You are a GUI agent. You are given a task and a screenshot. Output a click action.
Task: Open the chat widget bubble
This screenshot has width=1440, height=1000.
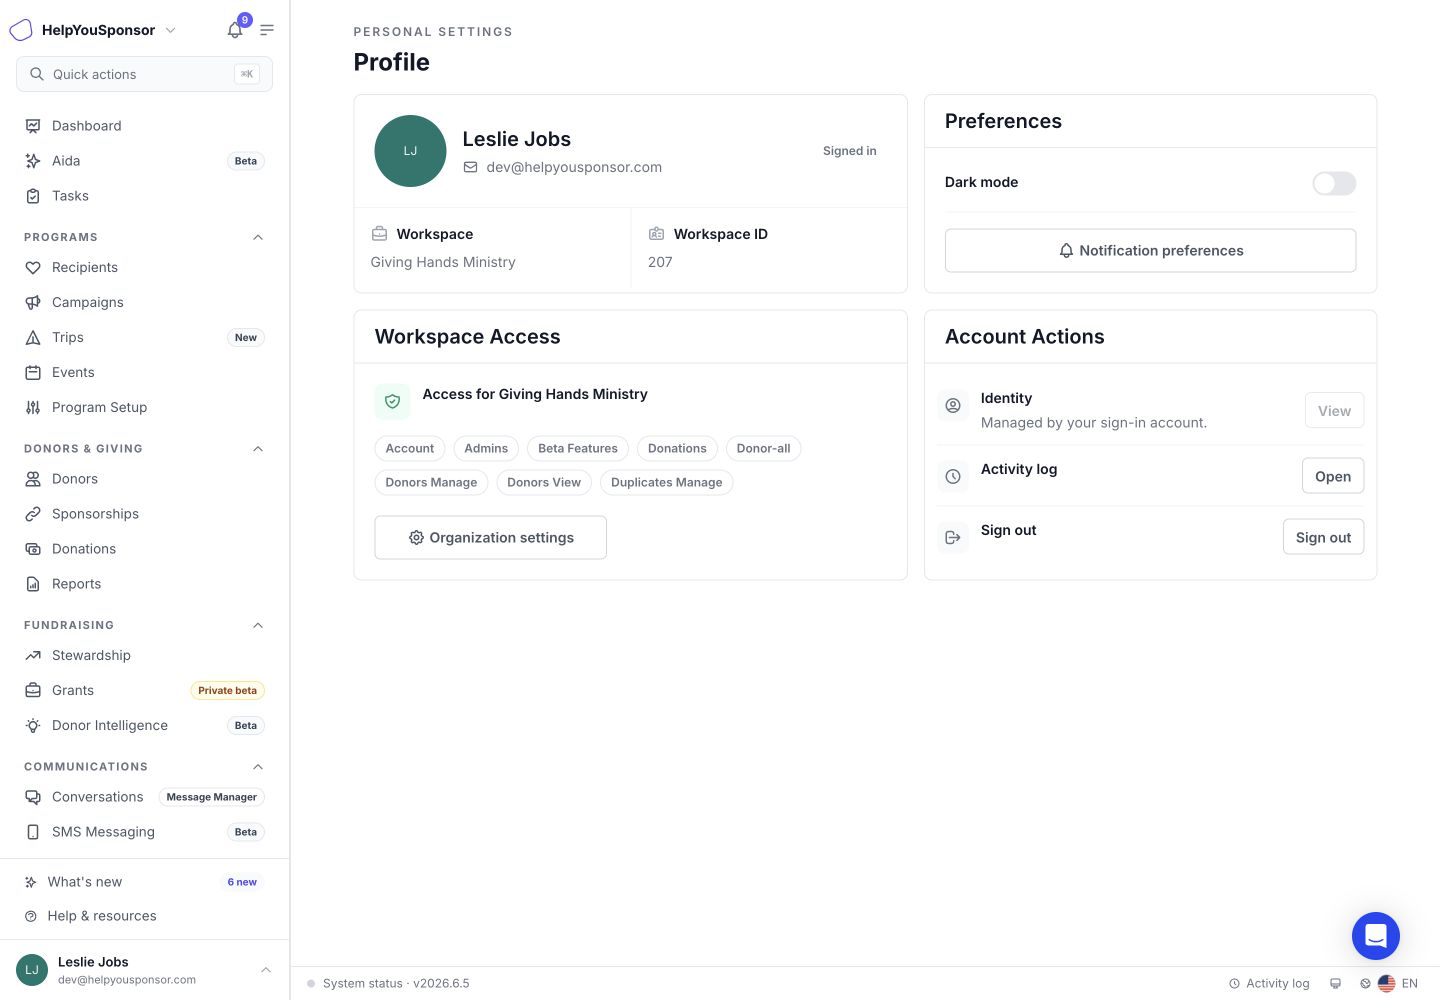click(x=1376, y=936)
